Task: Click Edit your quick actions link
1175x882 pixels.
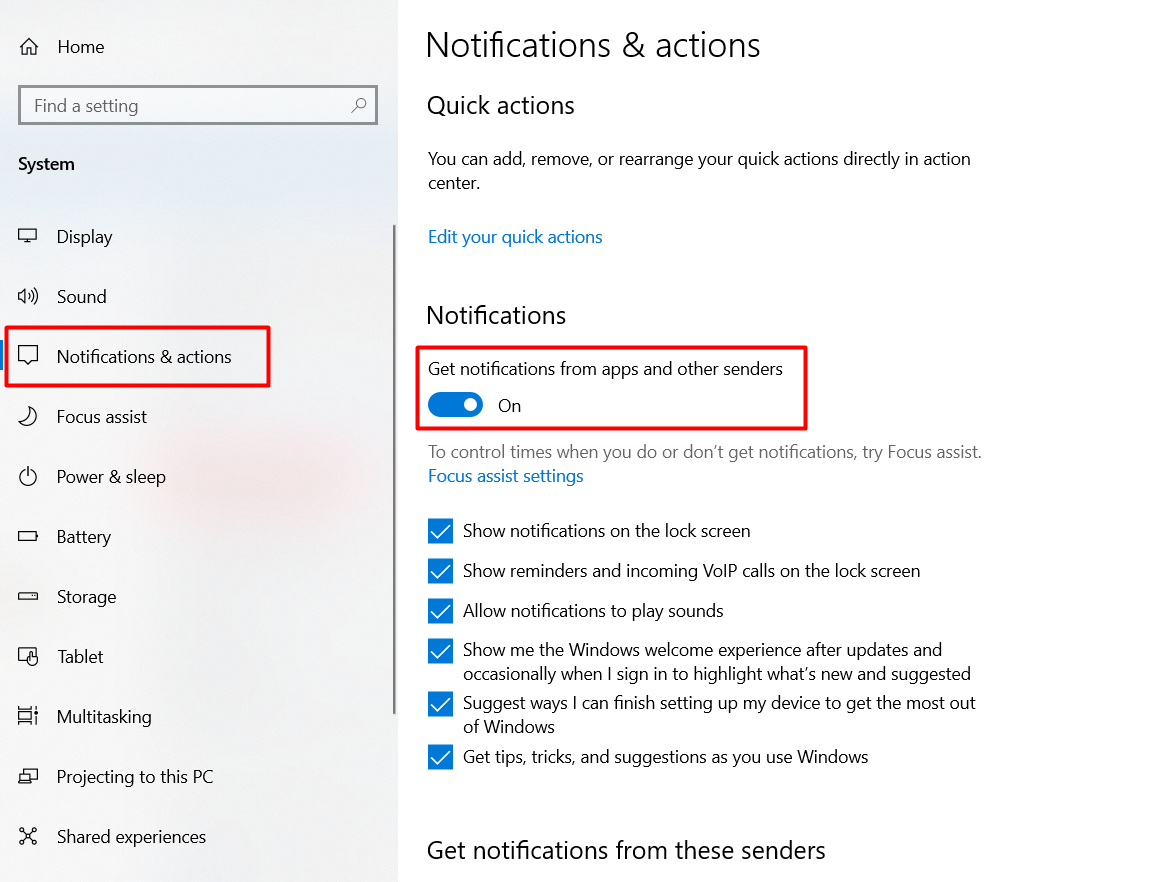Action: click(x=515, y=237)
